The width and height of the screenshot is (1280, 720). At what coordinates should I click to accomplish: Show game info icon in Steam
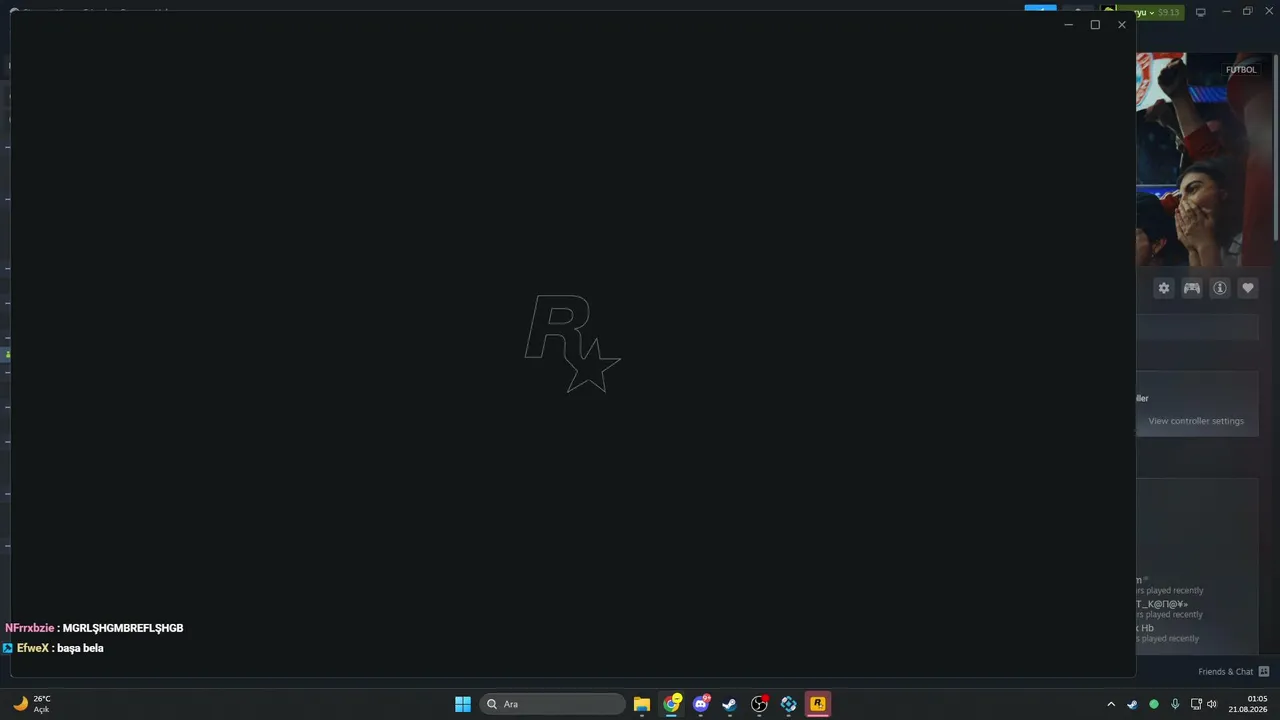[1220, 288]
